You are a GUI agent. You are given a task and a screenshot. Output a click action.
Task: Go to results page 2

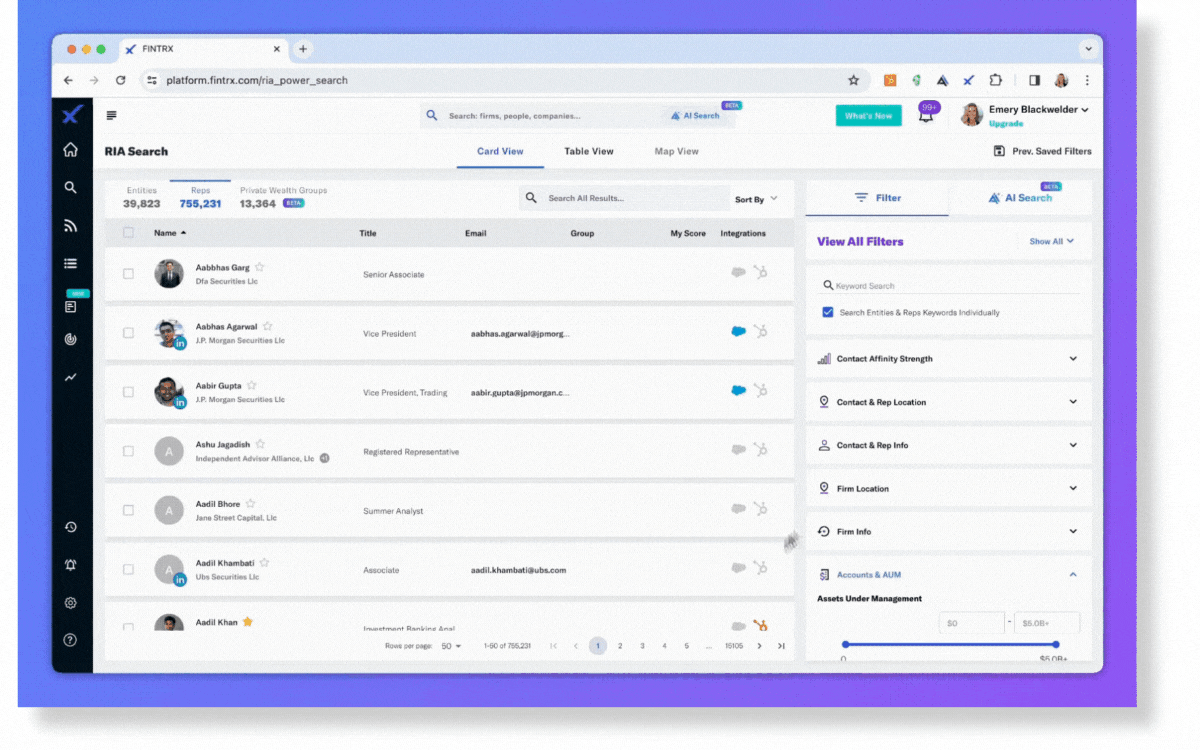coord(620,646)
